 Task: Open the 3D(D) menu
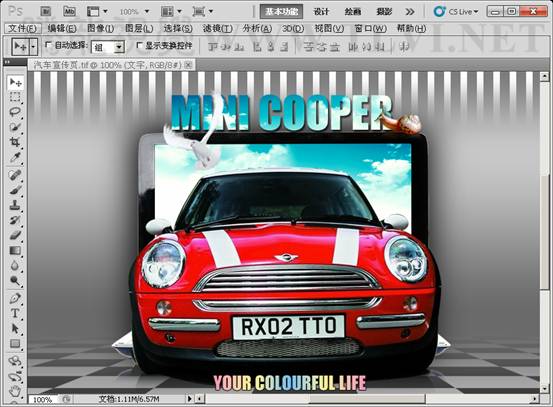(x=293, y=28)
